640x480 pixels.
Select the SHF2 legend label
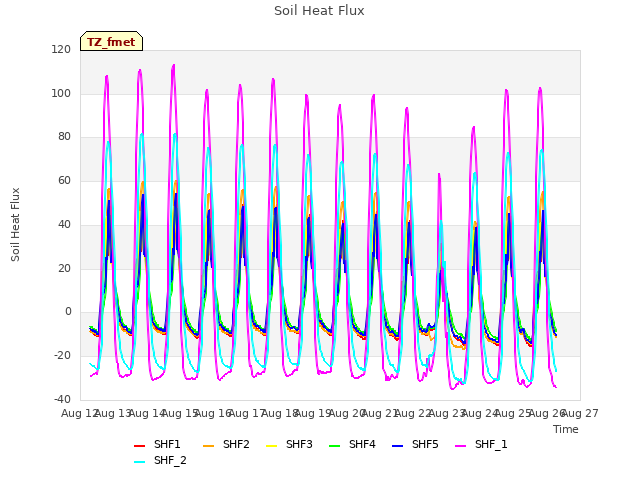coord(236,444)
